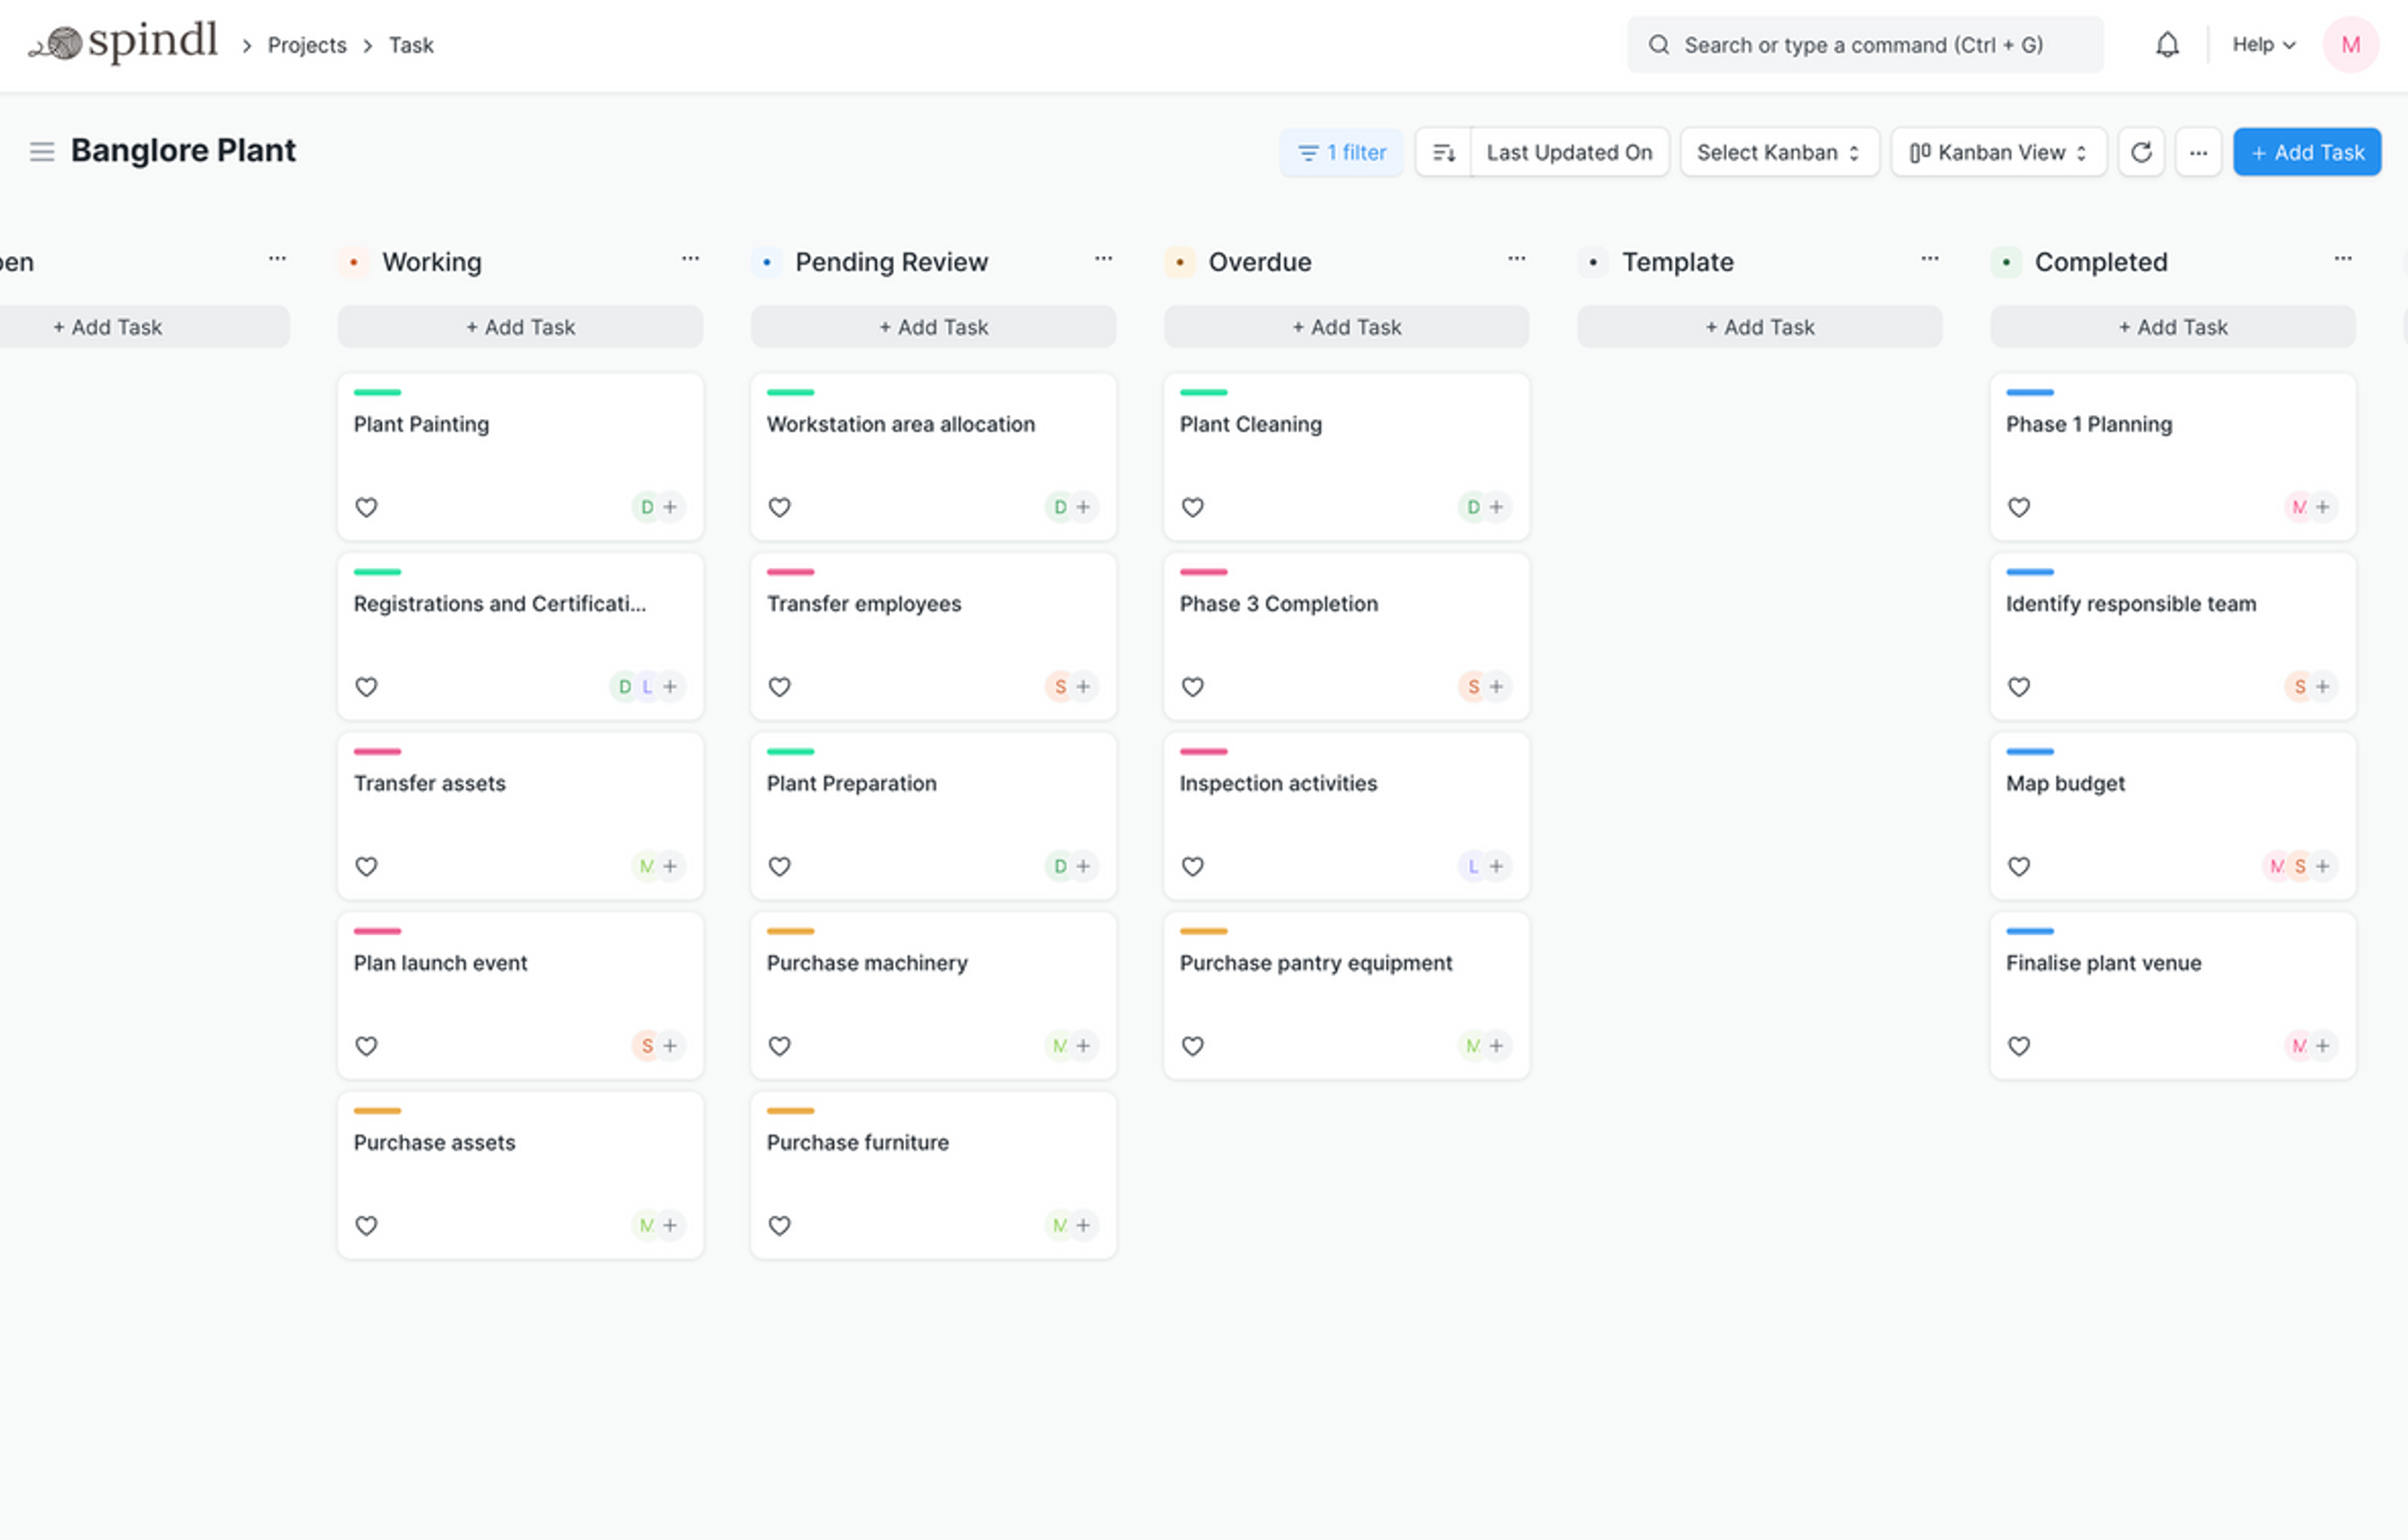Expand the Help dropdown

coord(2263,45)
